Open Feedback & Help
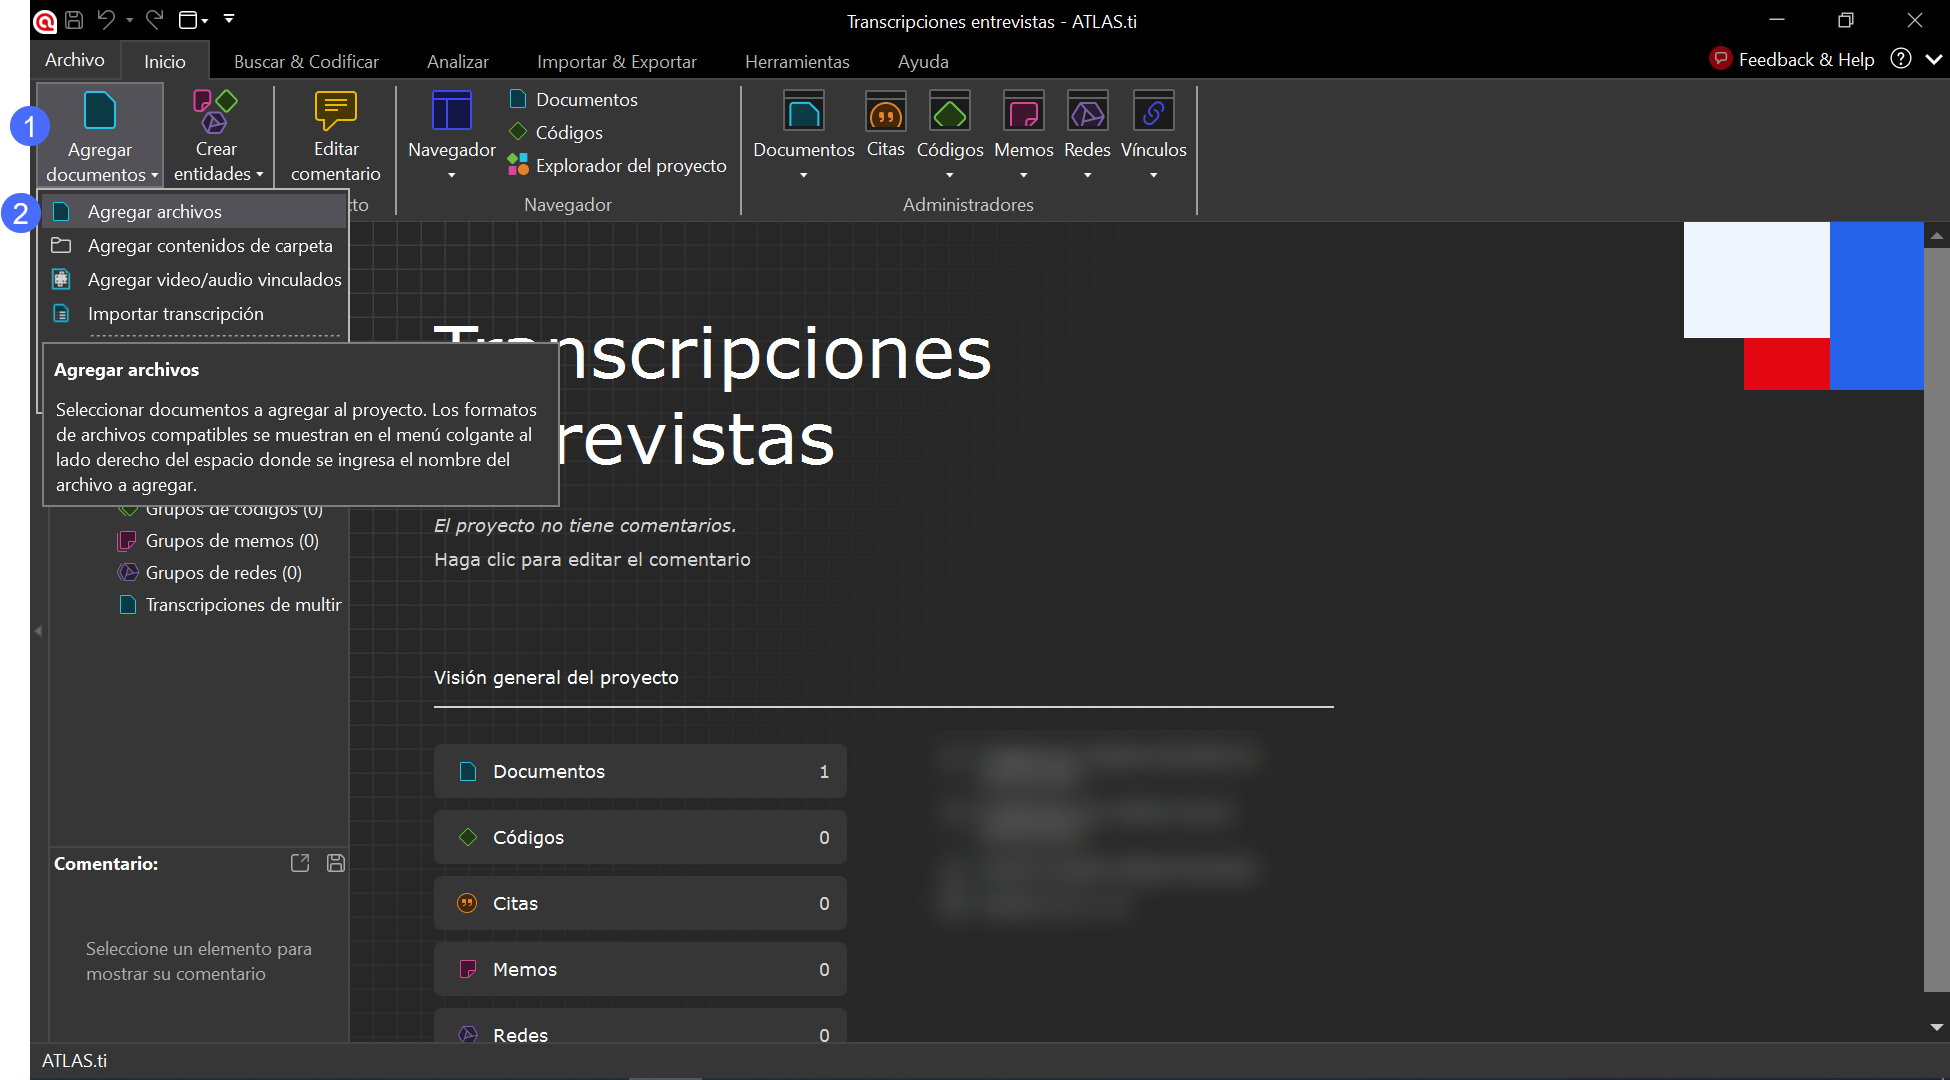Viewport: 1950px width, 1080px height. [x=1792, y=60]
